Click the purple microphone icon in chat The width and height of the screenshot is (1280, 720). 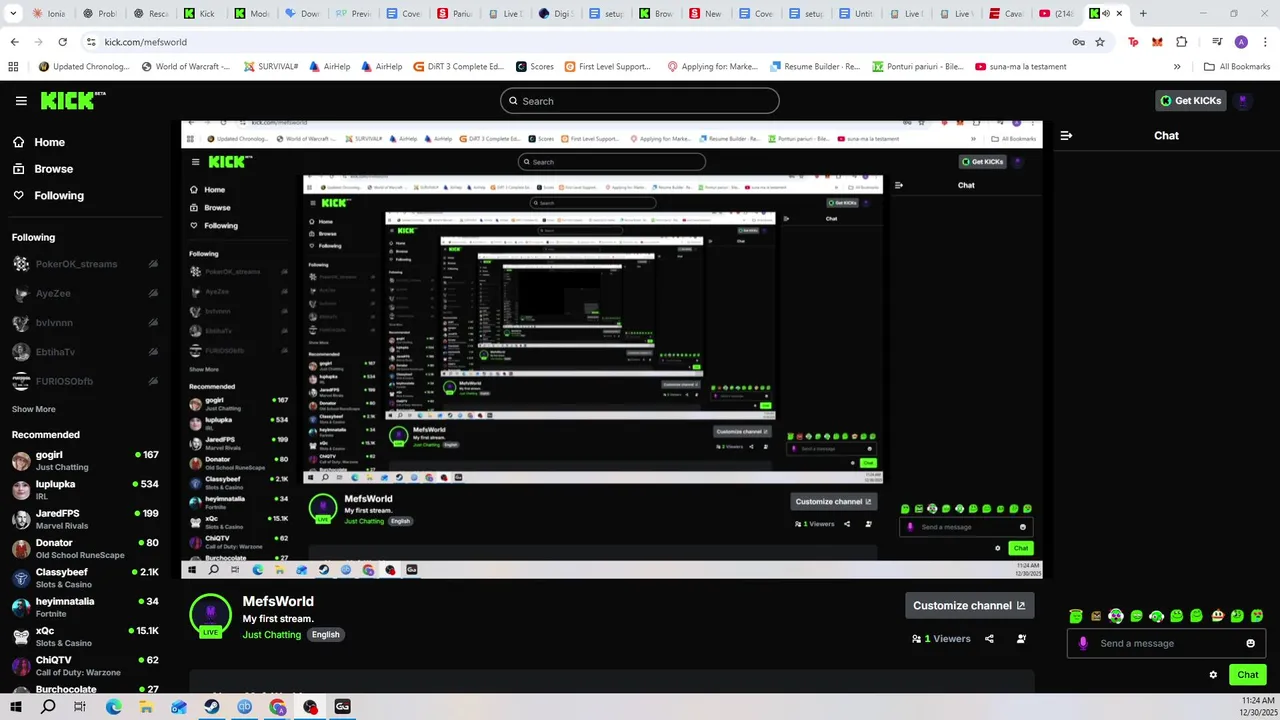1083,643
